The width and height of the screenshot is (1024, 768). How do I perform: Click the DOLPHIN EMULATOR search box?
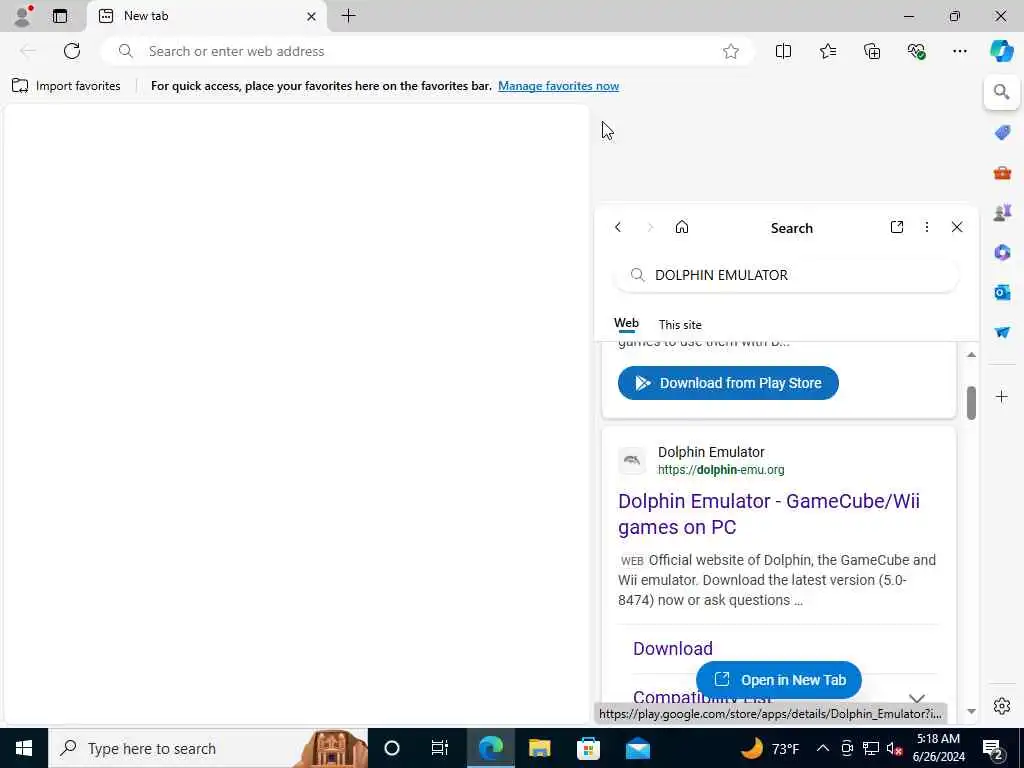click(786, 275)
